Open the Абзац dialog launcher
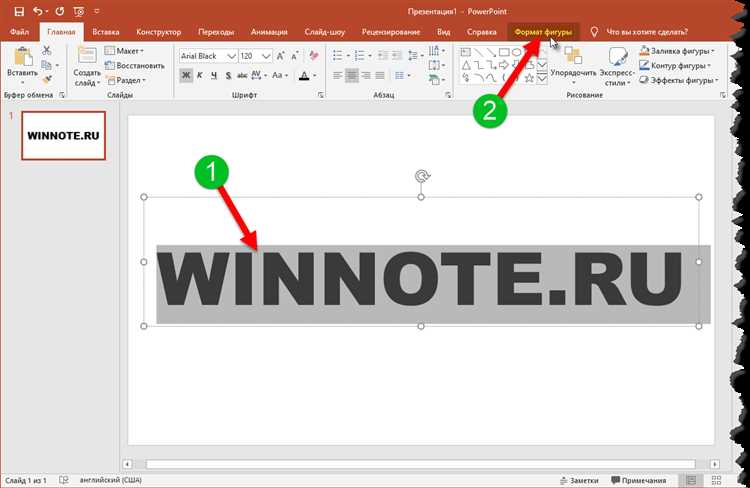Screen dimensions: 750x488 tap(448, 95)
